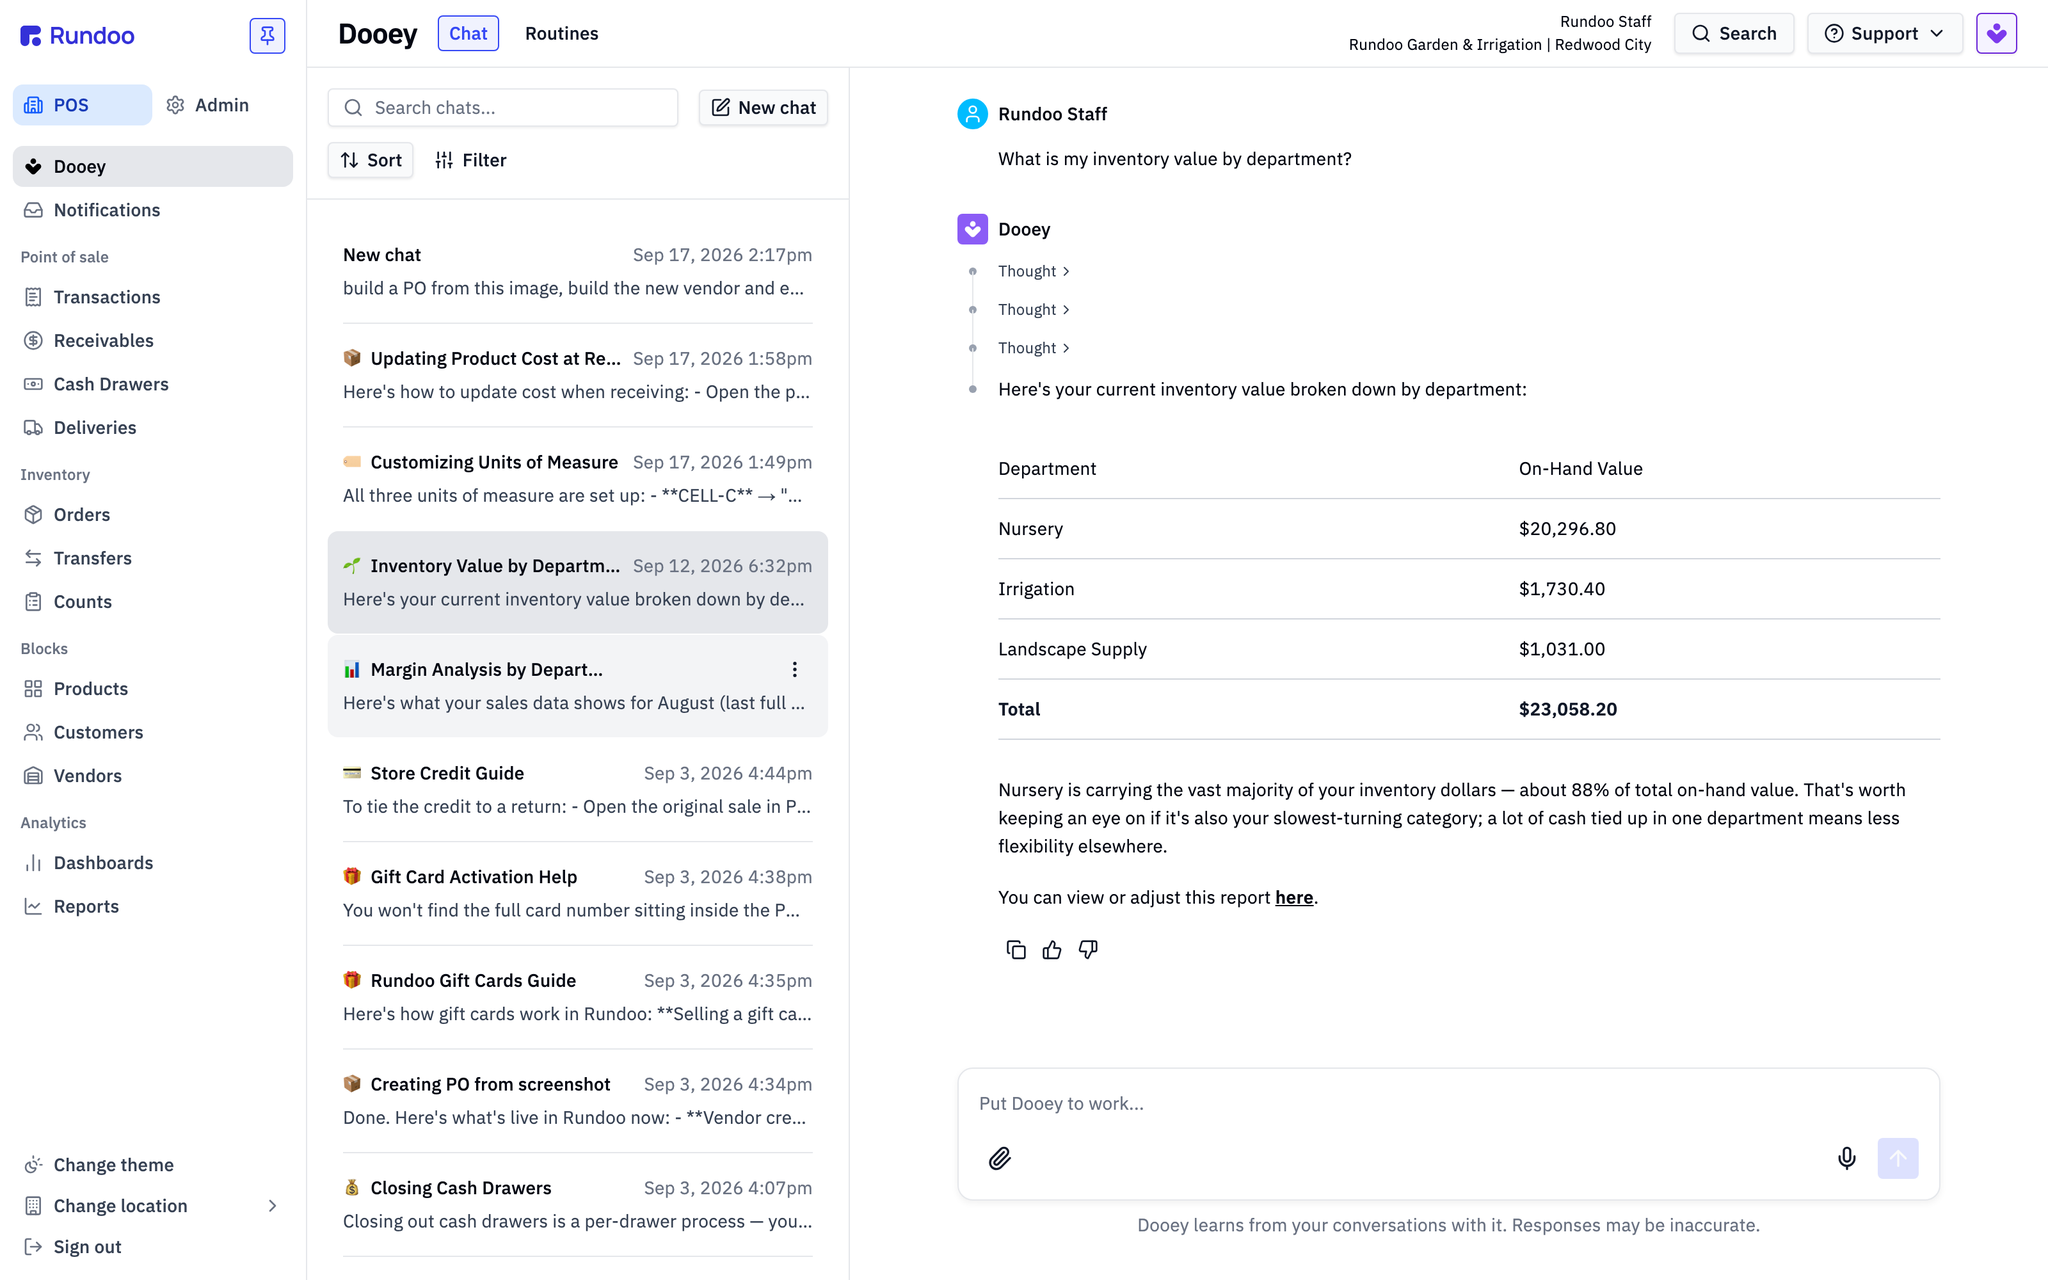The width and height of the screenshot is (2048, 1280).
Task: Open Inventory Value by Department chat
Action: click(x=577, y=582)
